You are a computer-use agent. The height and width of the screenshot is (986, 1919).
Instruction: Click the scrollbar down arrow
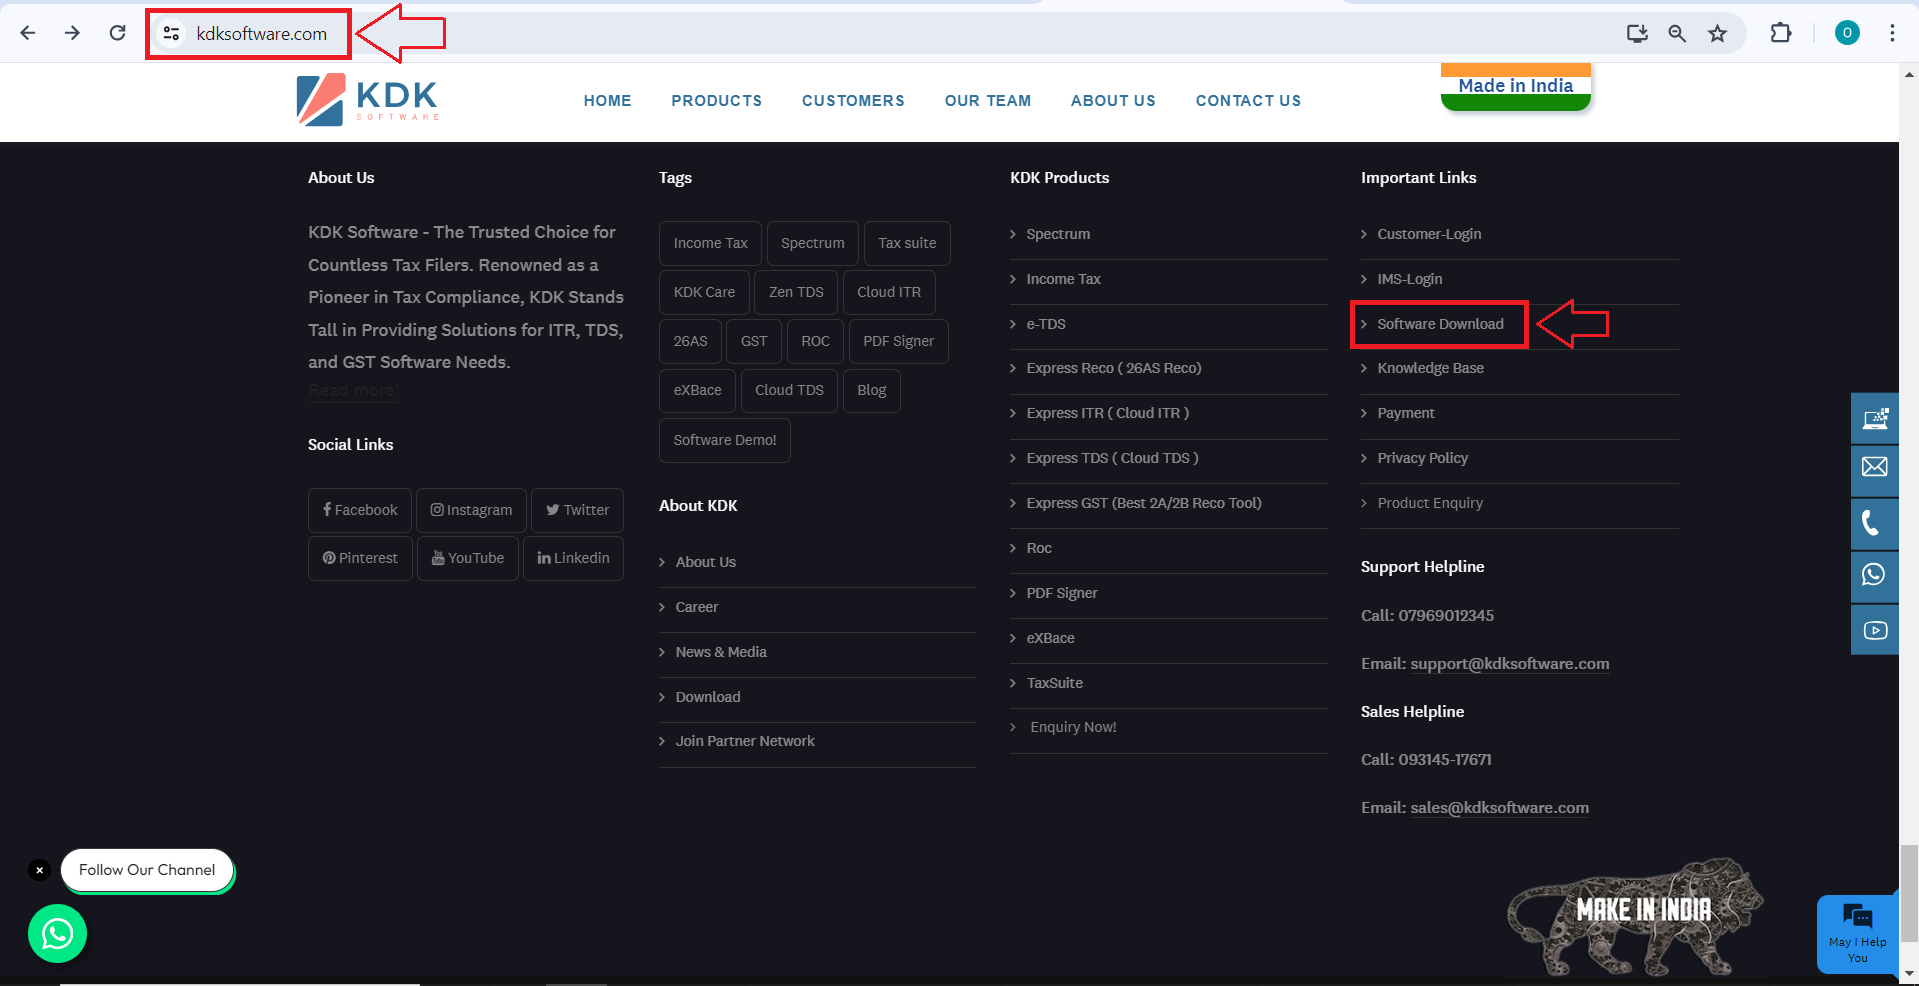click(x=1909, y=973)
